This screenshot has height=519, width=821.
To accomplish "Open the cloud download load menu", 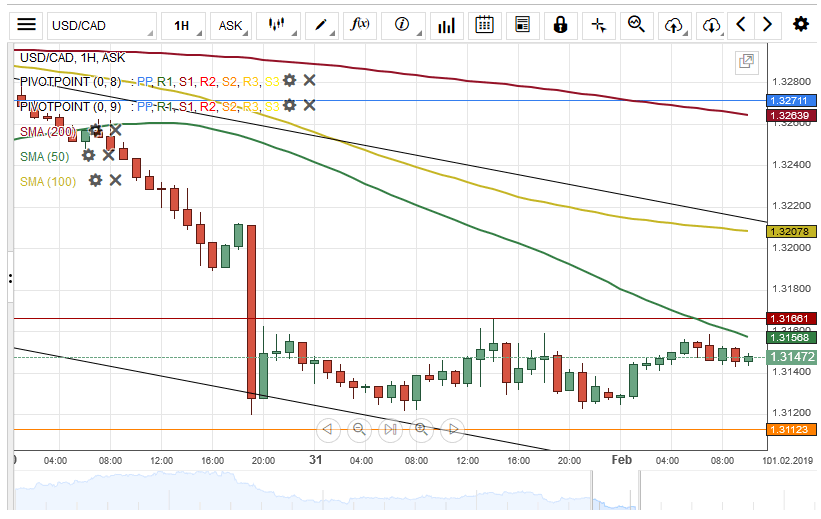I will coord(711,25).
